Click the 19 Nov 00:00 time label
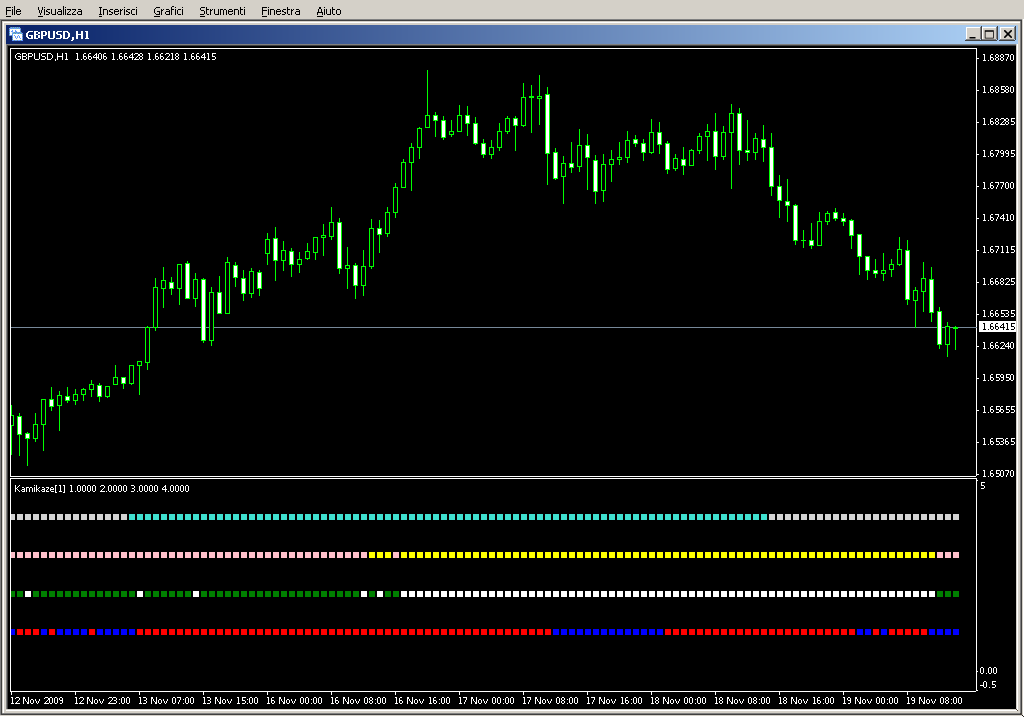Image resolution: width=1024 pixels, height=717 pixels. pyautogui.click(x=870, y=701)
